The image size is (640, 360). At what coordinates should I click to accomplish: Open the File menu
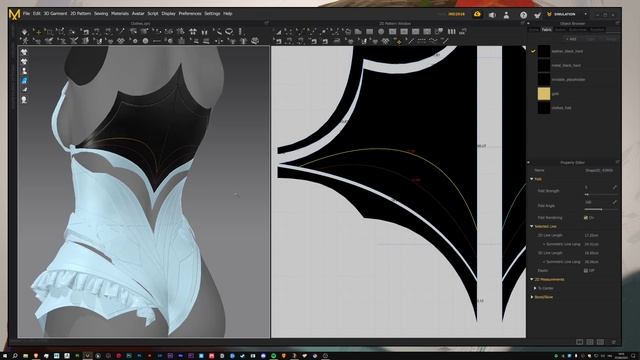(26, 13)
